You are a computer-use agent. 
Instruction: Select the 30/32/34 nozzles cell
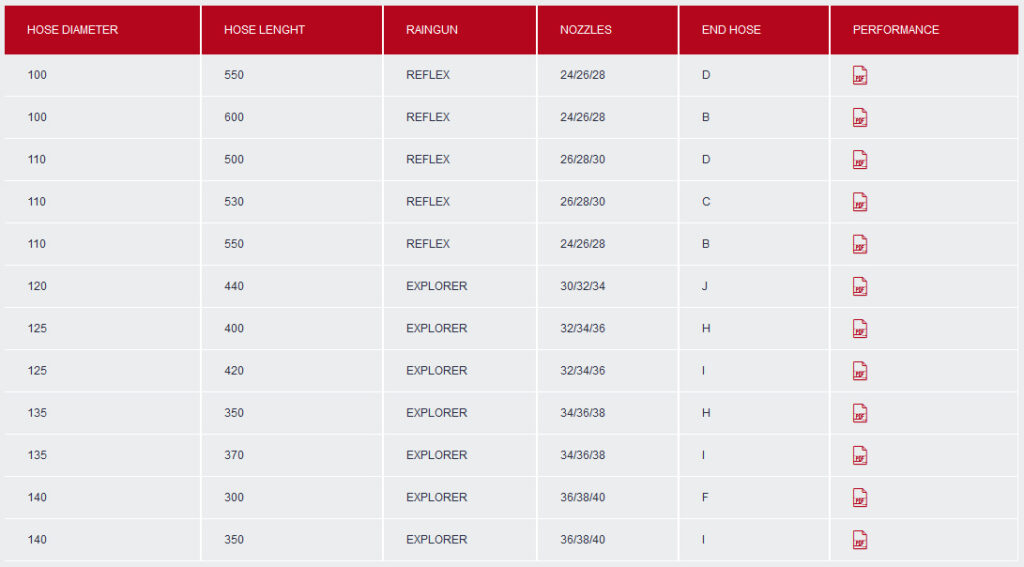pos(582,286)
